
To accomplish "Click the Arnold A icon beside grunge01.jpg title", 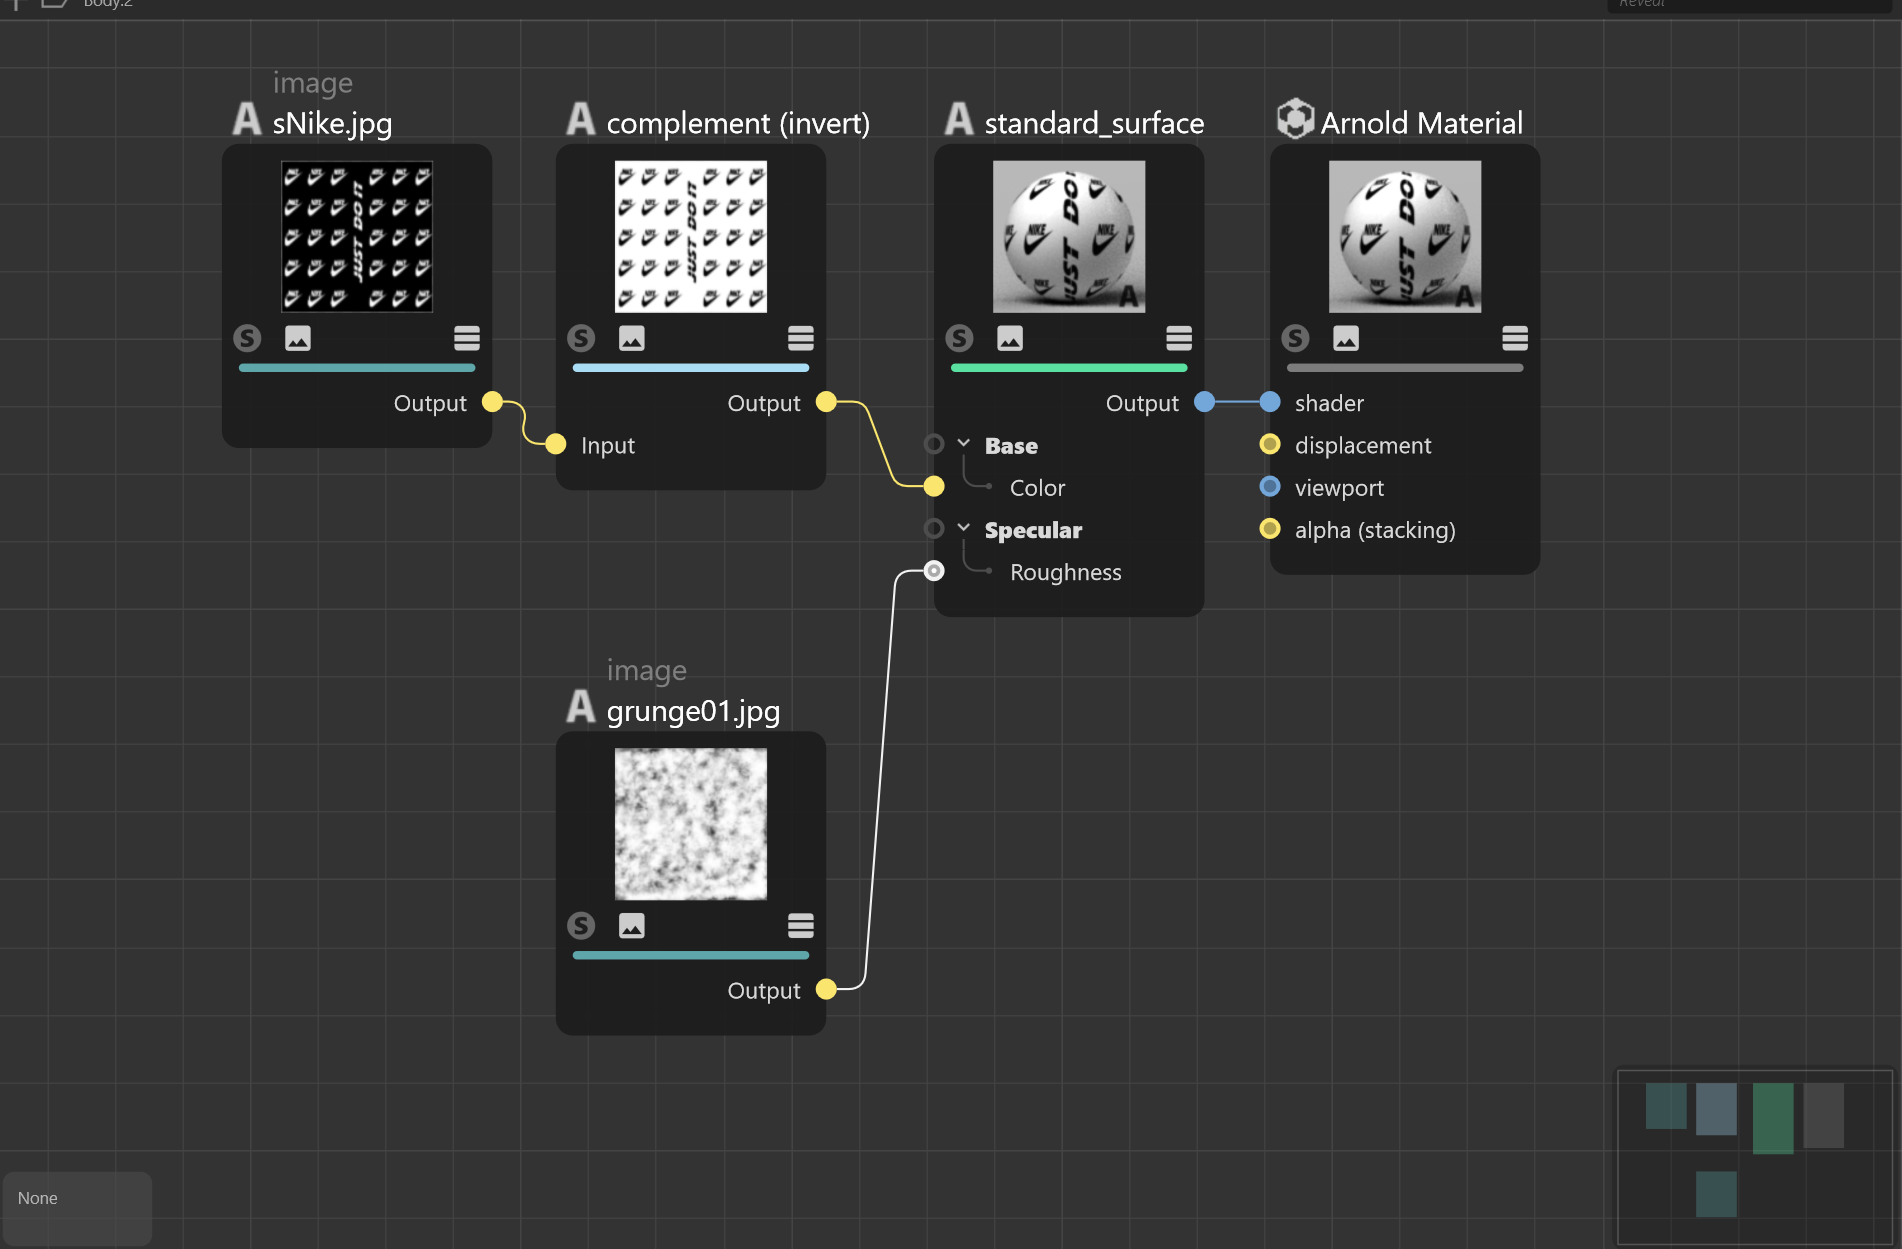I will [x=581, y=706].
